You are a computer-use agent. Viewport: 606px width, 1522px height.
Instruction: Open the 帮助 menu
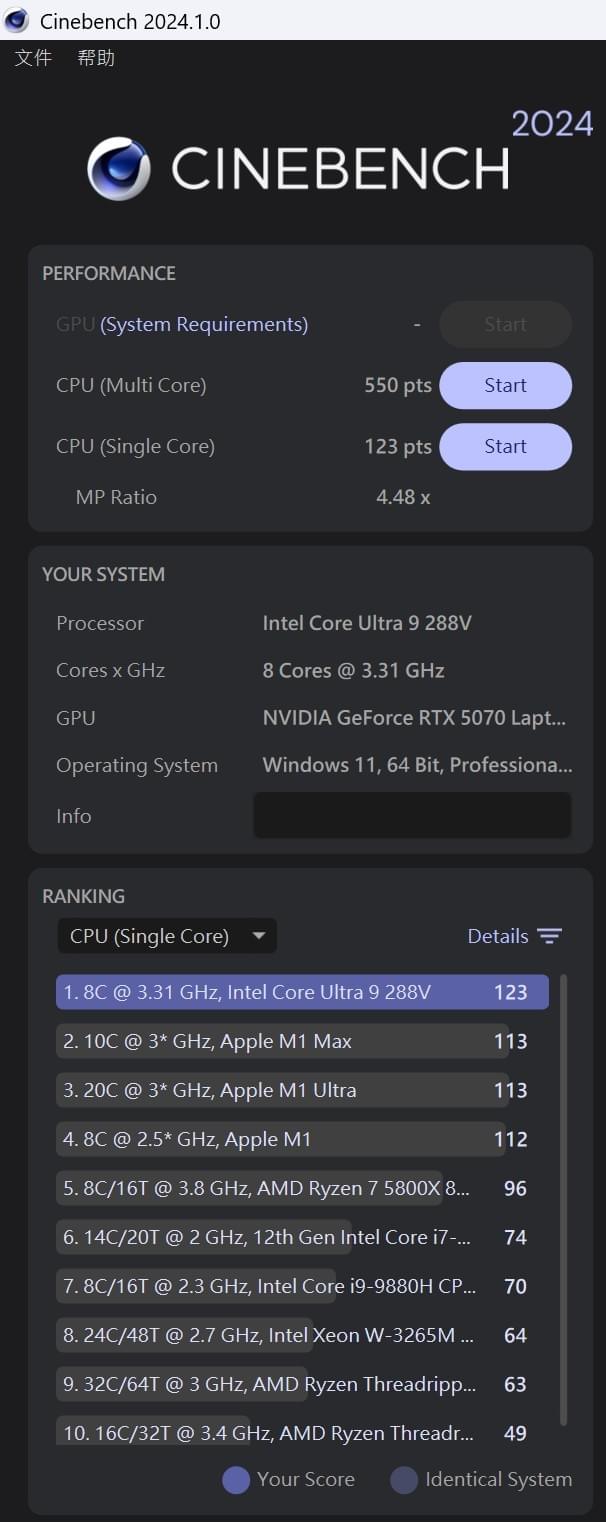click(96, 58)
